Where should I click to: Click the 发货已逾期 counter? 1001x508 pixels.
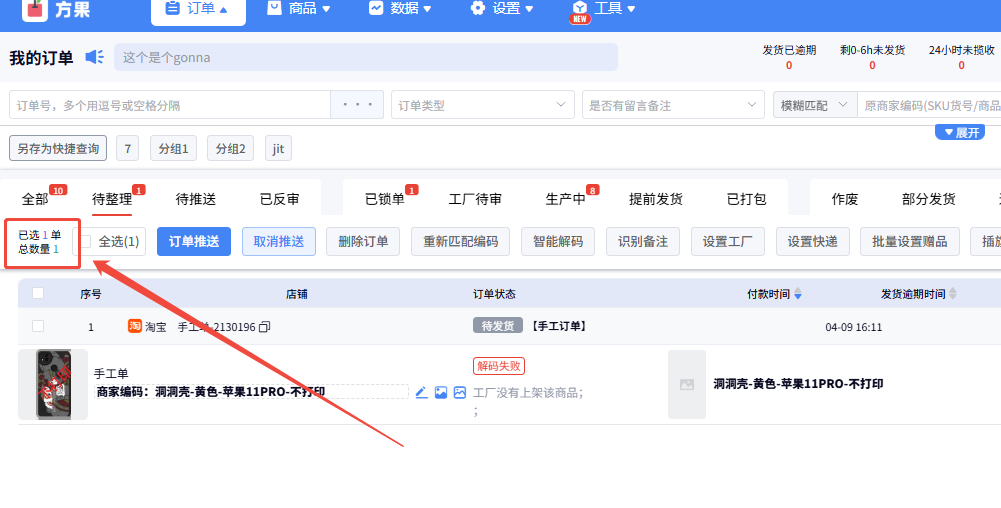click(x=789, y=57)
